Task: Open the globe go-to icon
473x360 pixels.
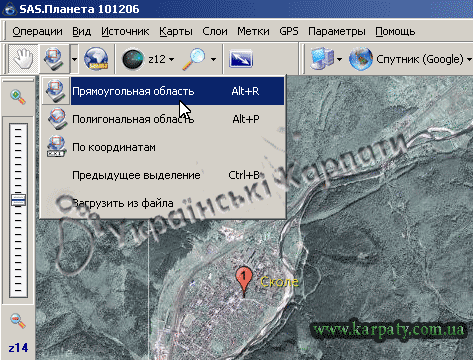Action: click(96, 59)
